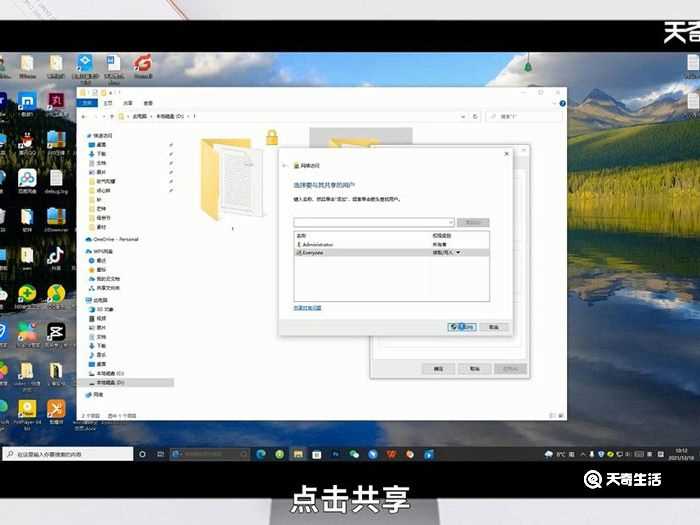The width and height of the screenshot is (700, 525).
Task: Click the TikTok desktop shortcut icon
Action: tap(56, 257)
